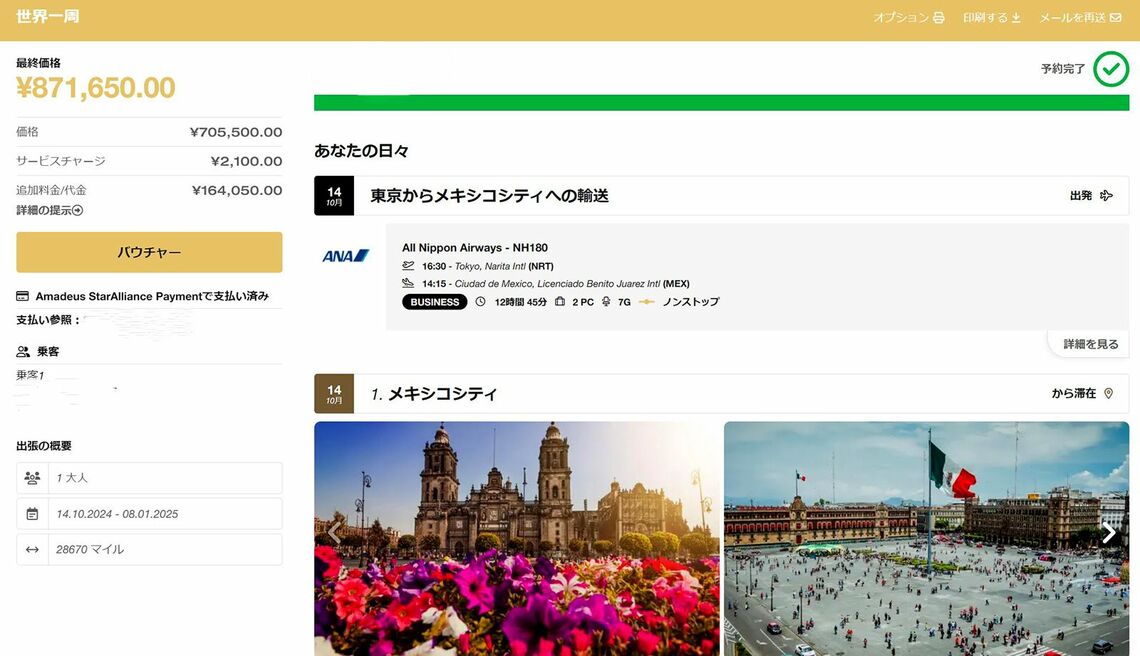Click the download icon beside 印刷する
1140x656 pixels.
point(1017,18)
